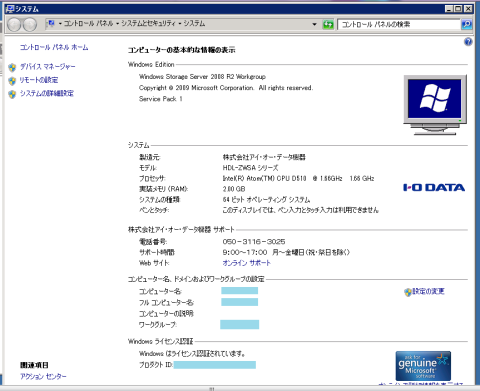
Task: Maximize the システム window
Action: click(458, 9)
